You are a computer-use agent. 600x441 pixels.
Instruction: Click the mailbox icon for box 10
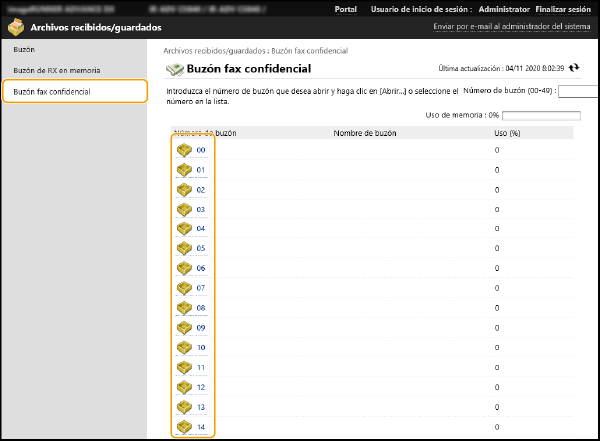point(184,347)
